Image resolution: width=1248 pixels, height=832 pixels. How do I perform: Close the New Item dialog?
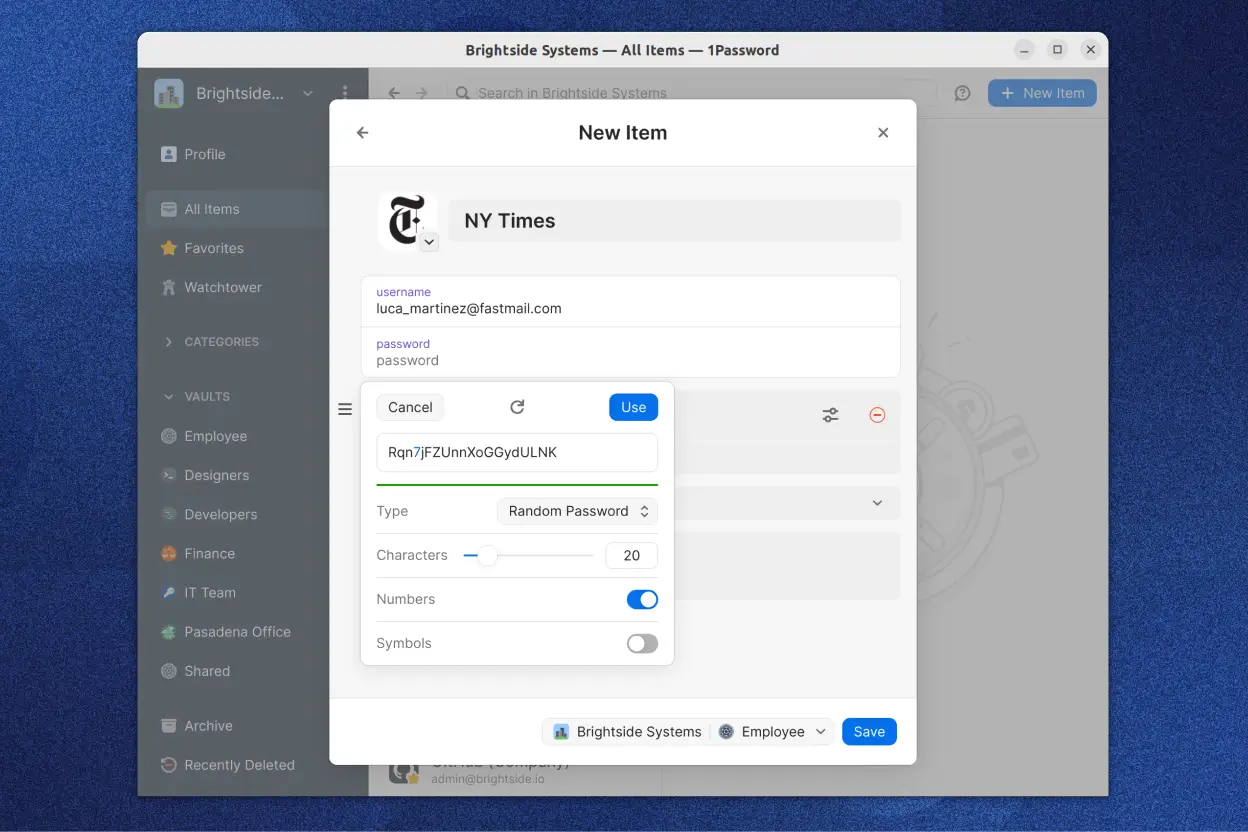point(883,132)
